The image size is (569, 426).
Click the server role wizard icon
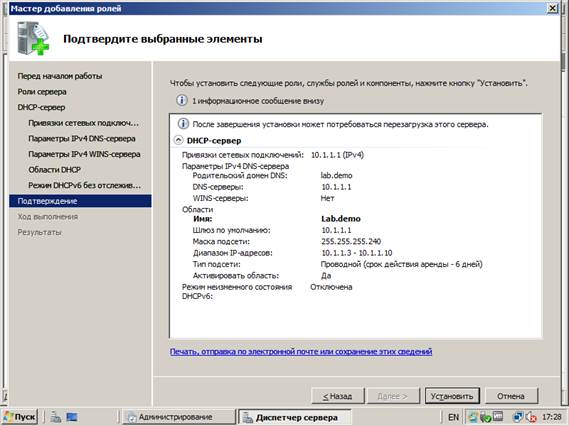pyautogui.click(x=33, y=38)
